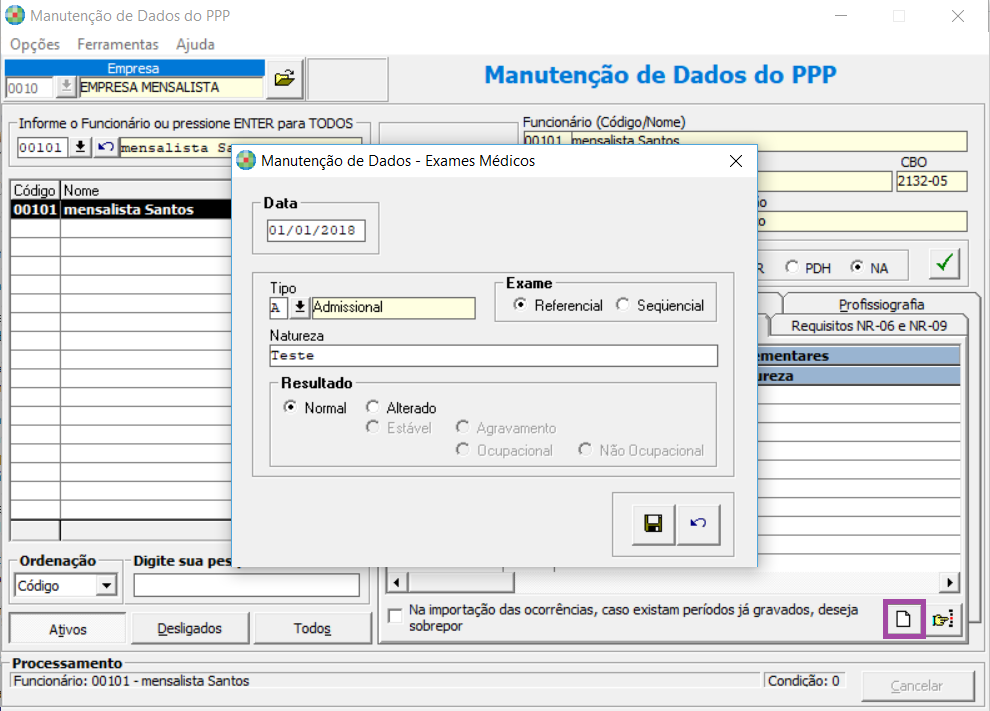Open the Ajuda menu
Image resolution: width=990 pixels, height=711 pixels.
point(195,44)
